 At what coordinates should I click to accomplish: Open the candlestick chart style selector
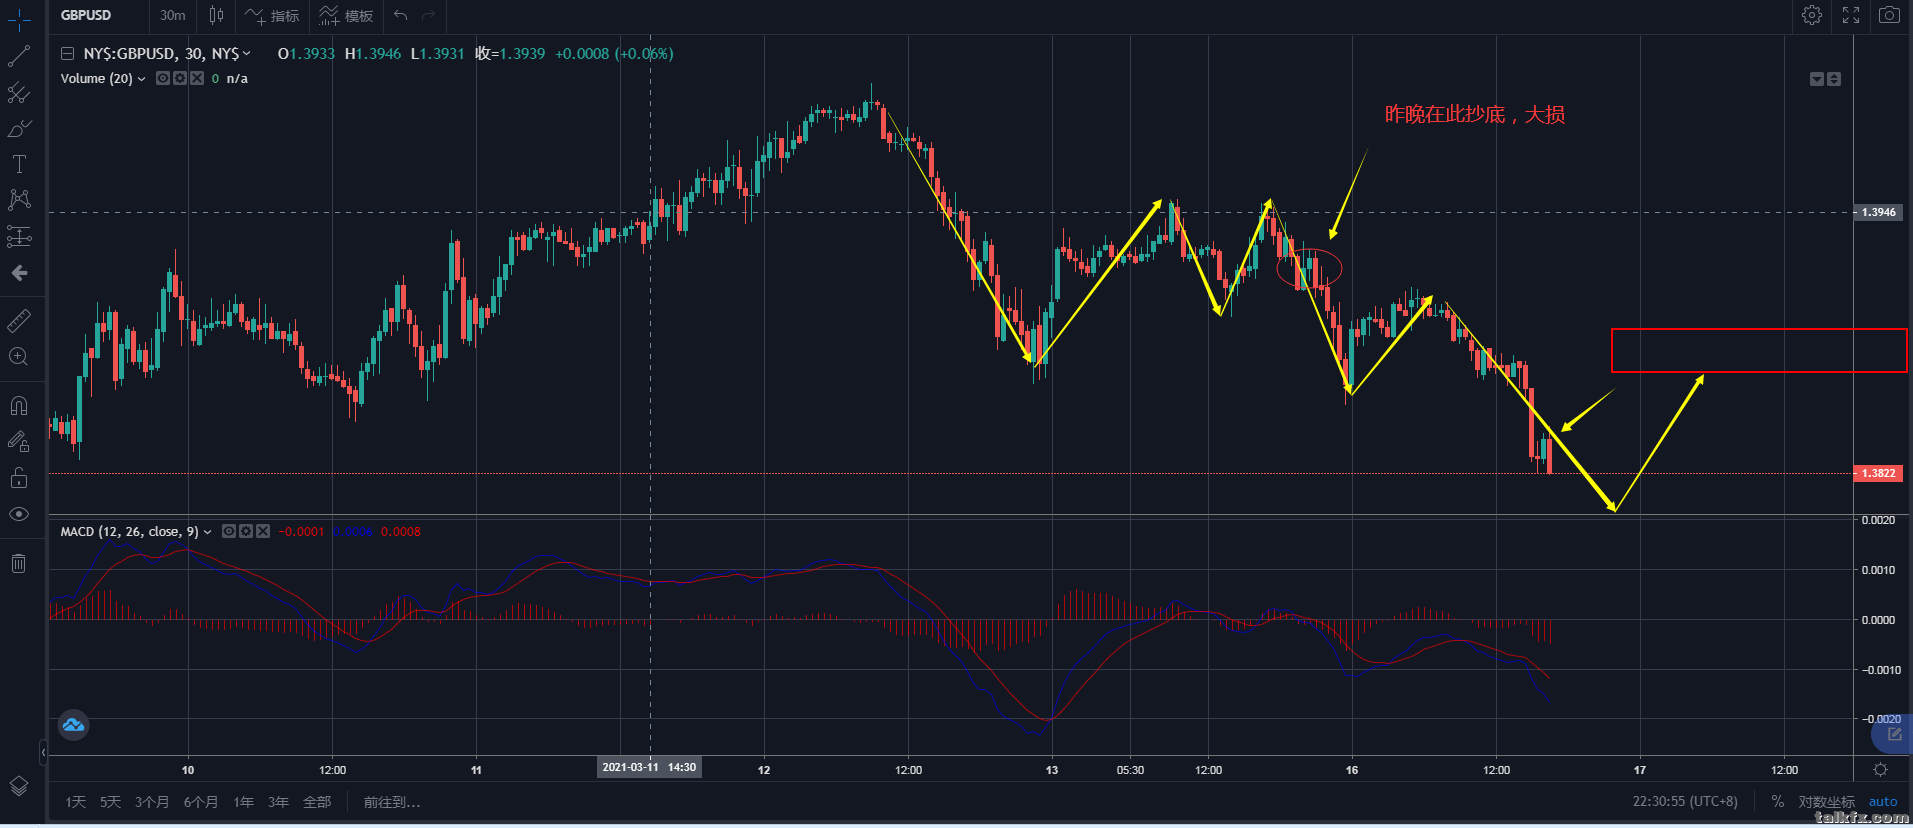click(216, 15)
